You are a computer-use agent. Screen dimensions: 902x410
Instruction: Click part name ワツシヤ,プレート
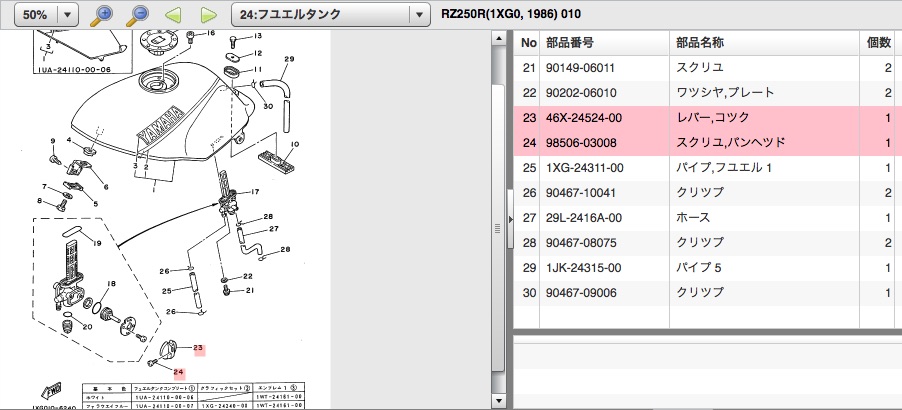[725, 93]
